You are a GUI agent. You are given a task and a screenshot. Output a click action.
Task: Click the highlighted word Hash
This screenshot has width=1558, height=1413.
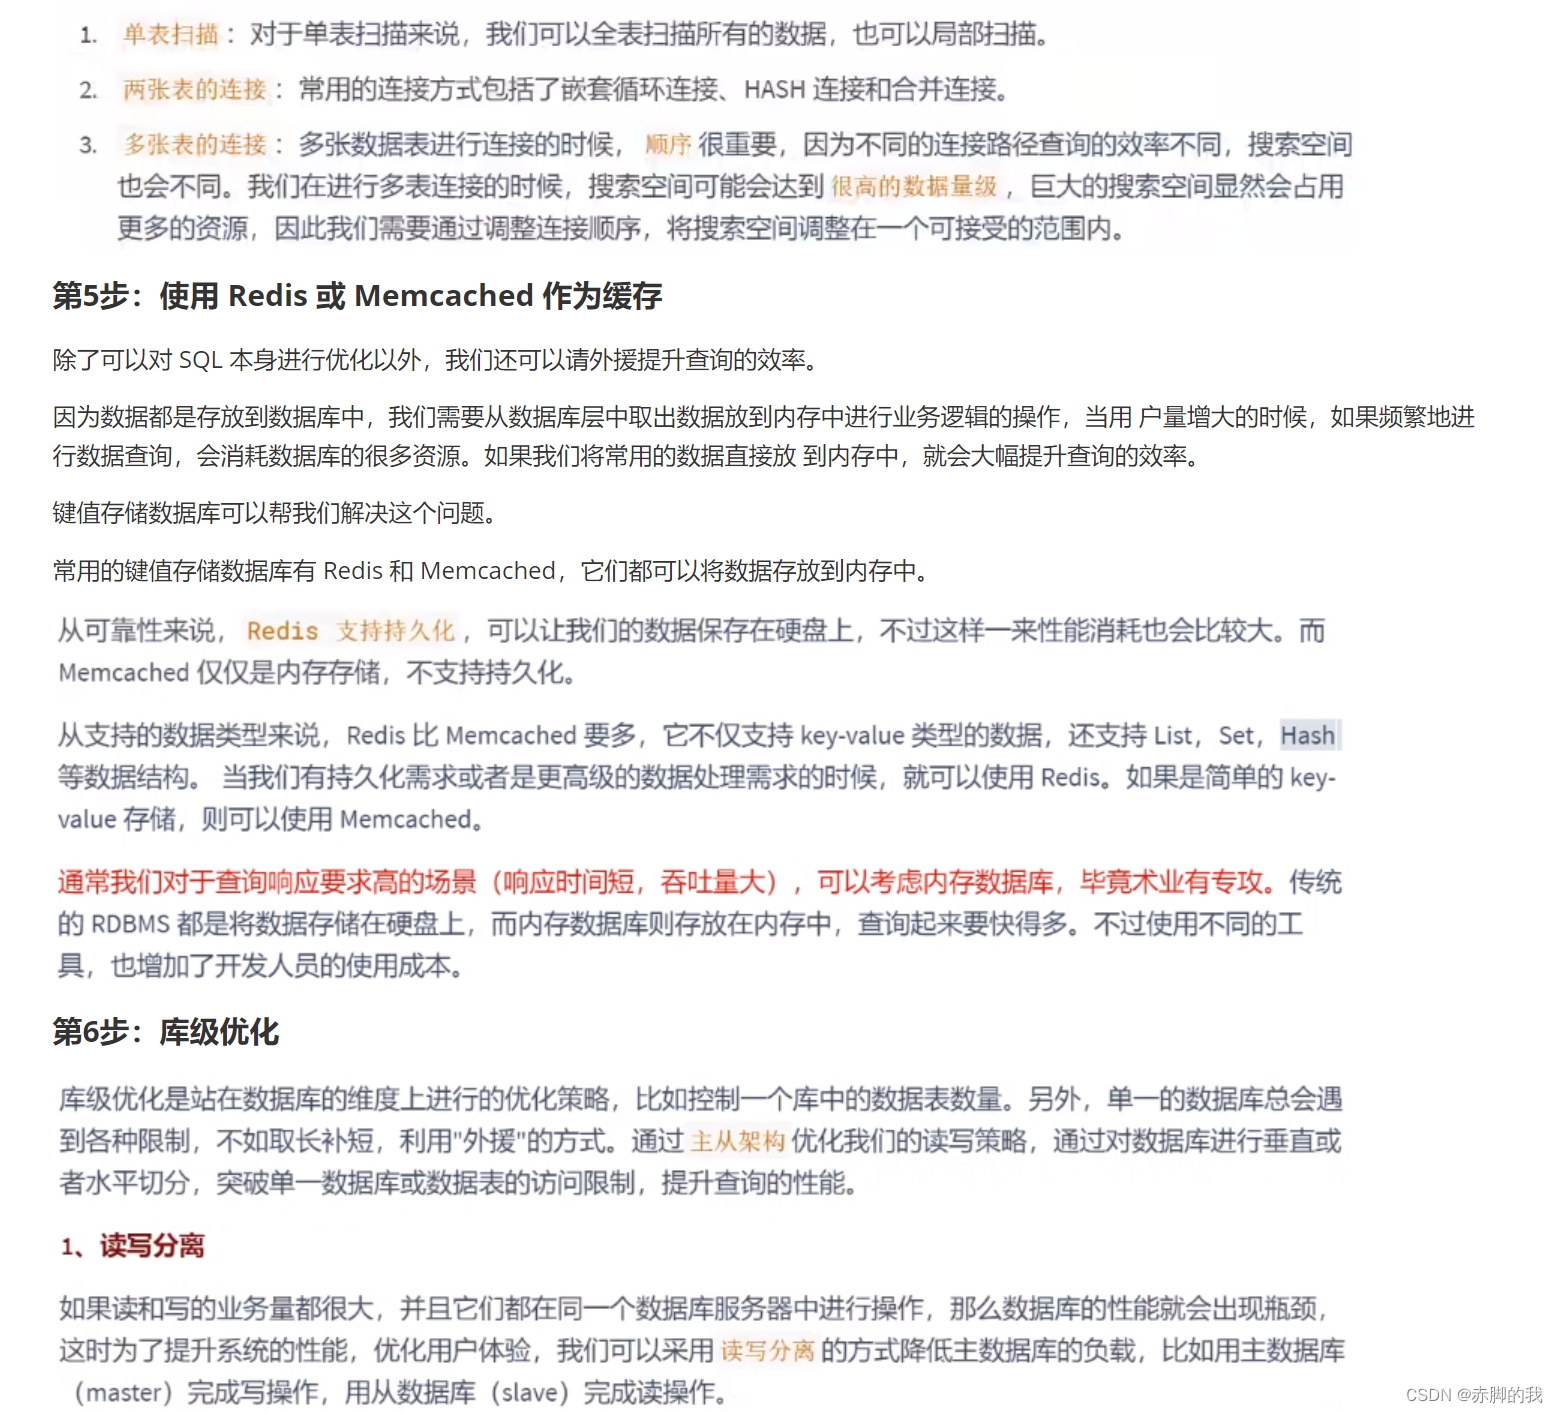[x=1308, y=735]
